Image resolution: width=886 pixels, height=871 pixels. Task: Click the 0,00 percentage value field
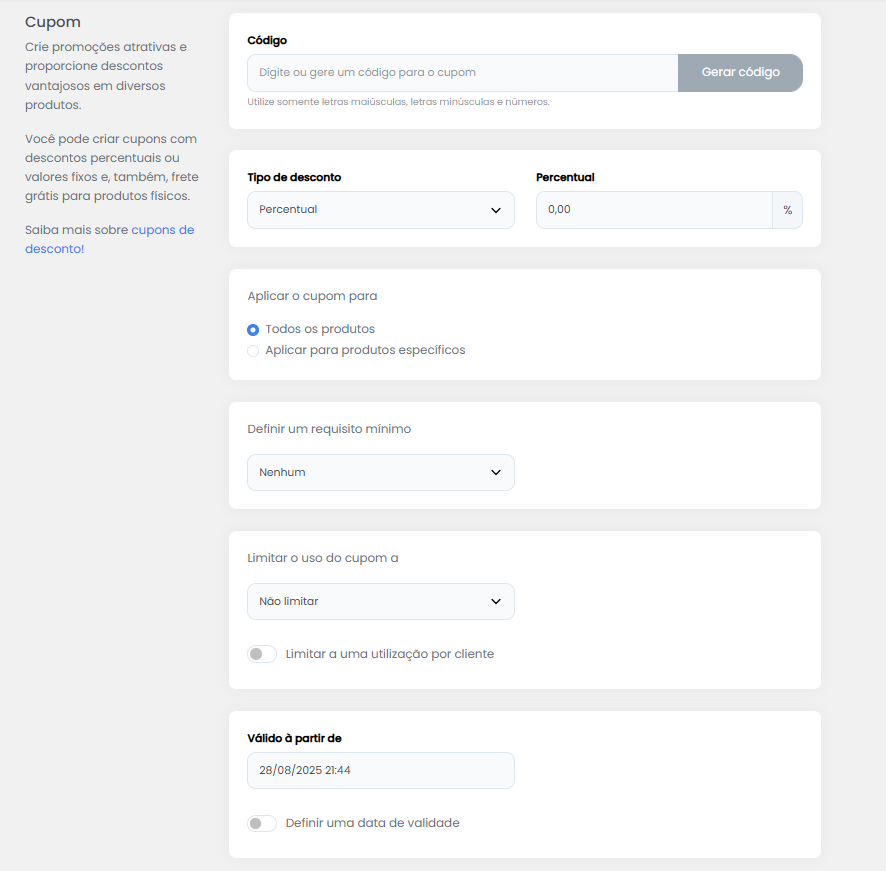point(654,210)
